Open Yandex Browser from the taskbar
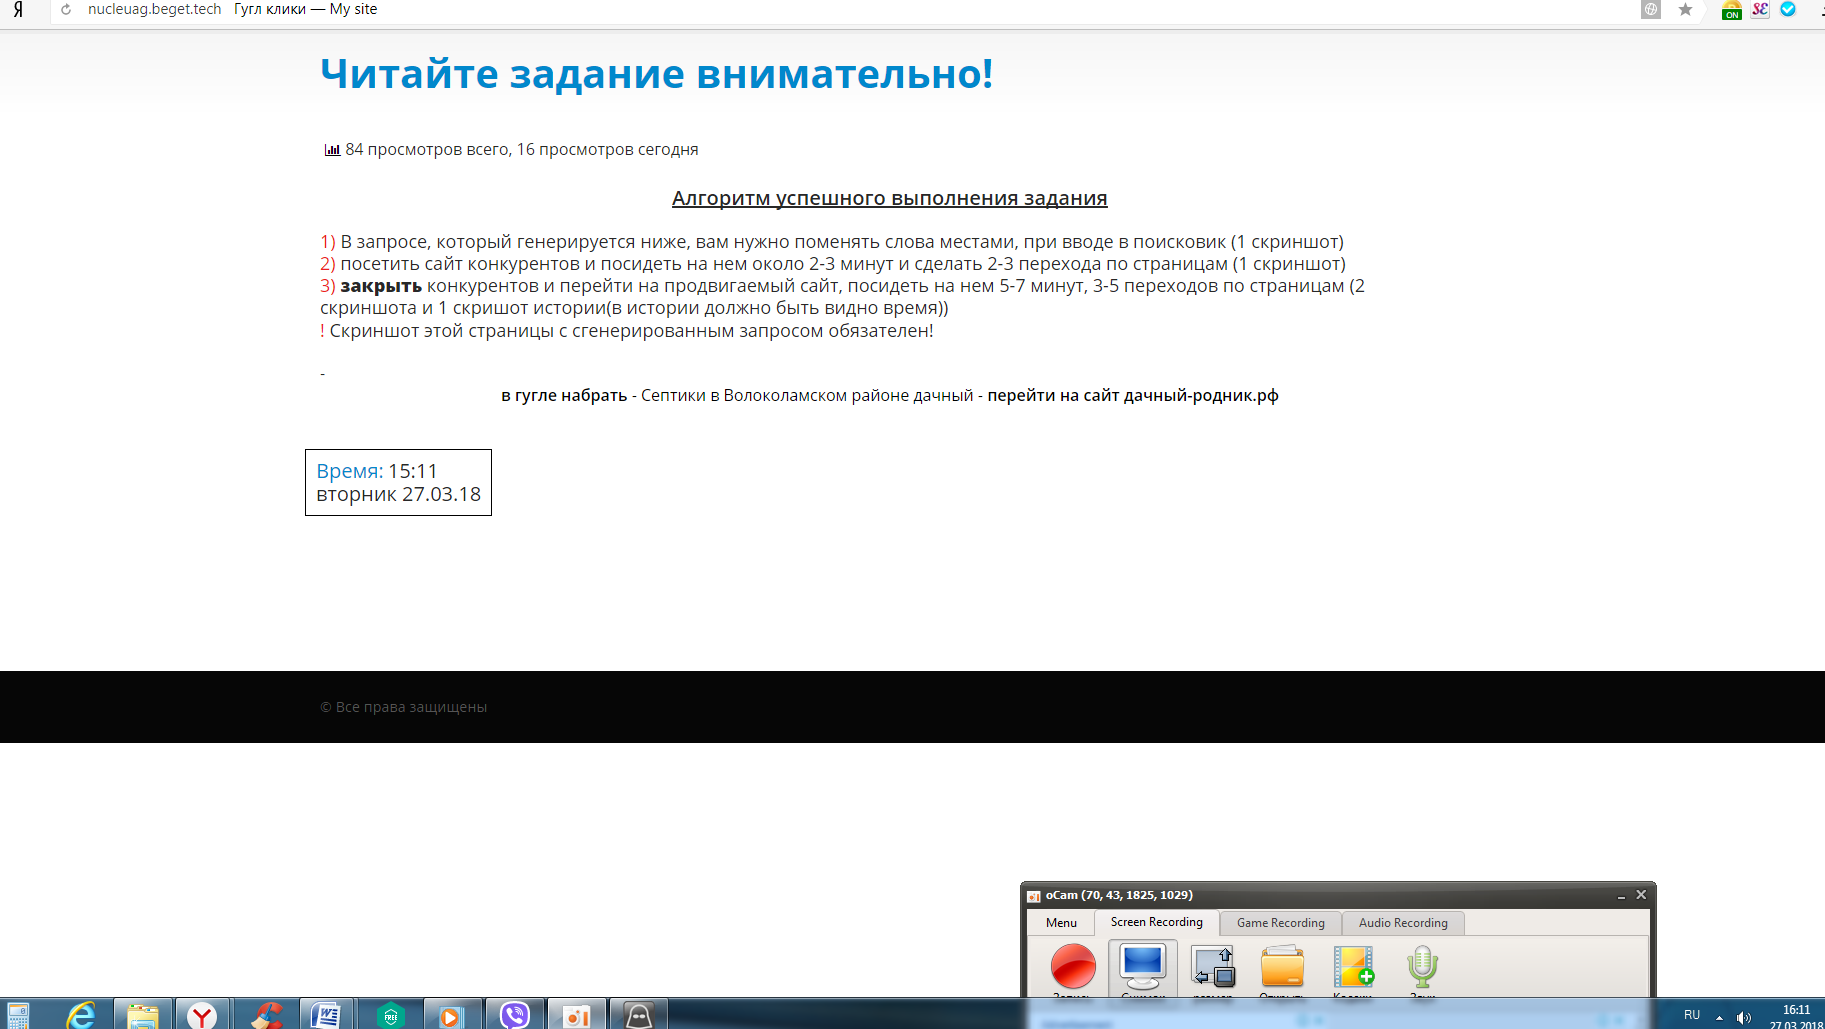1825x1029 pixels. pyautogui.click(x=203, y=1015)
